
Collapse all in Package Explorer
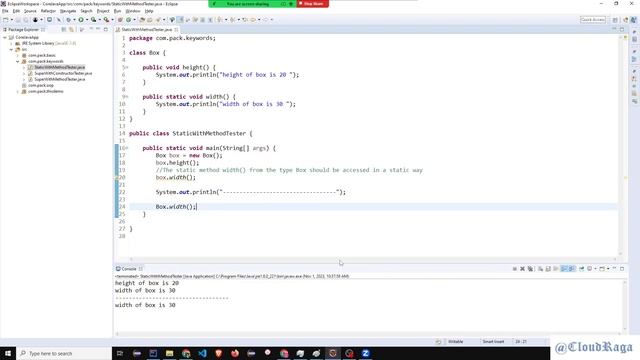[x=63, y=29]
